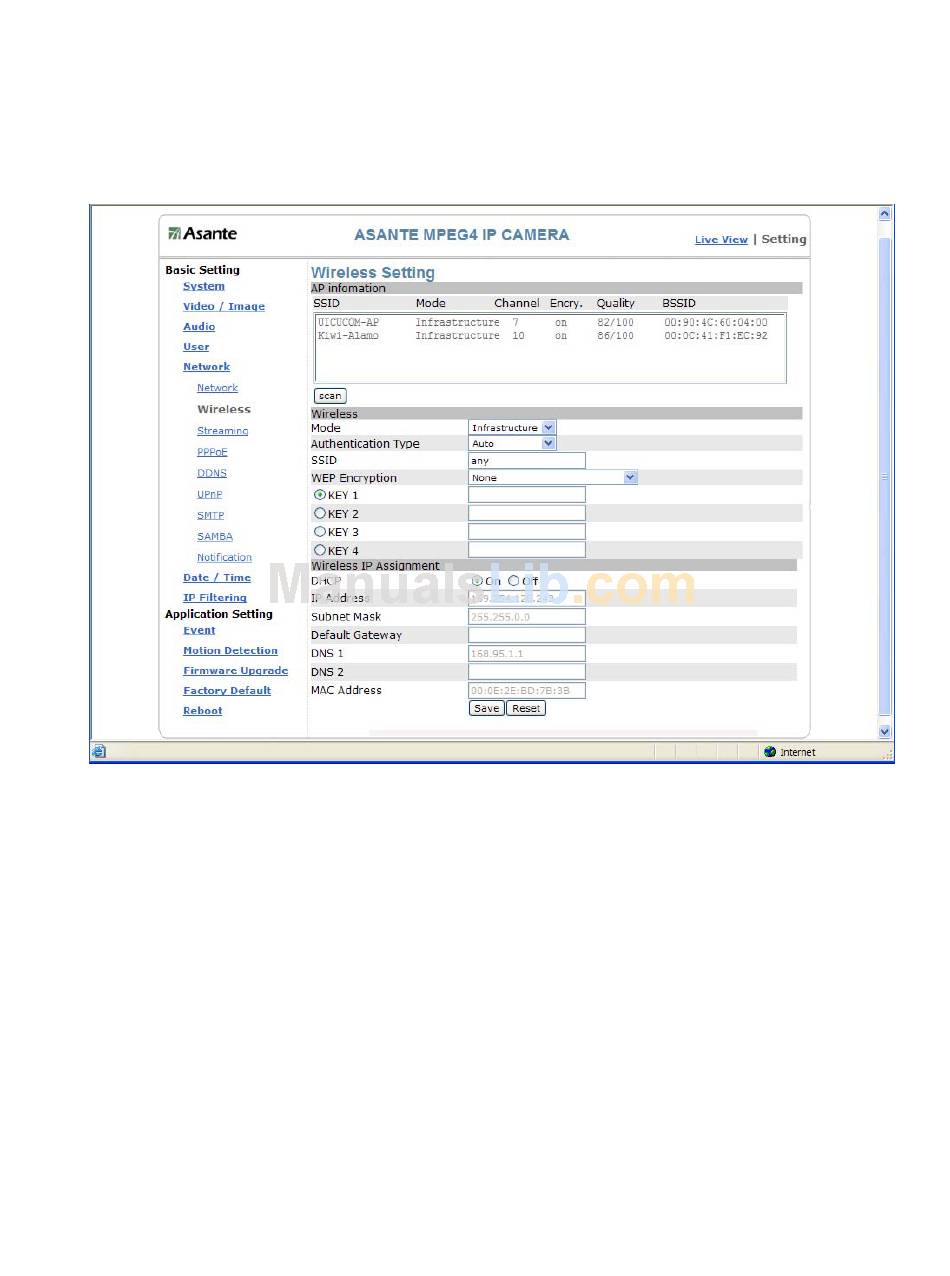Open PPPoE settings link
Viewport: 950px width, 1276px height.
[212, 452]
